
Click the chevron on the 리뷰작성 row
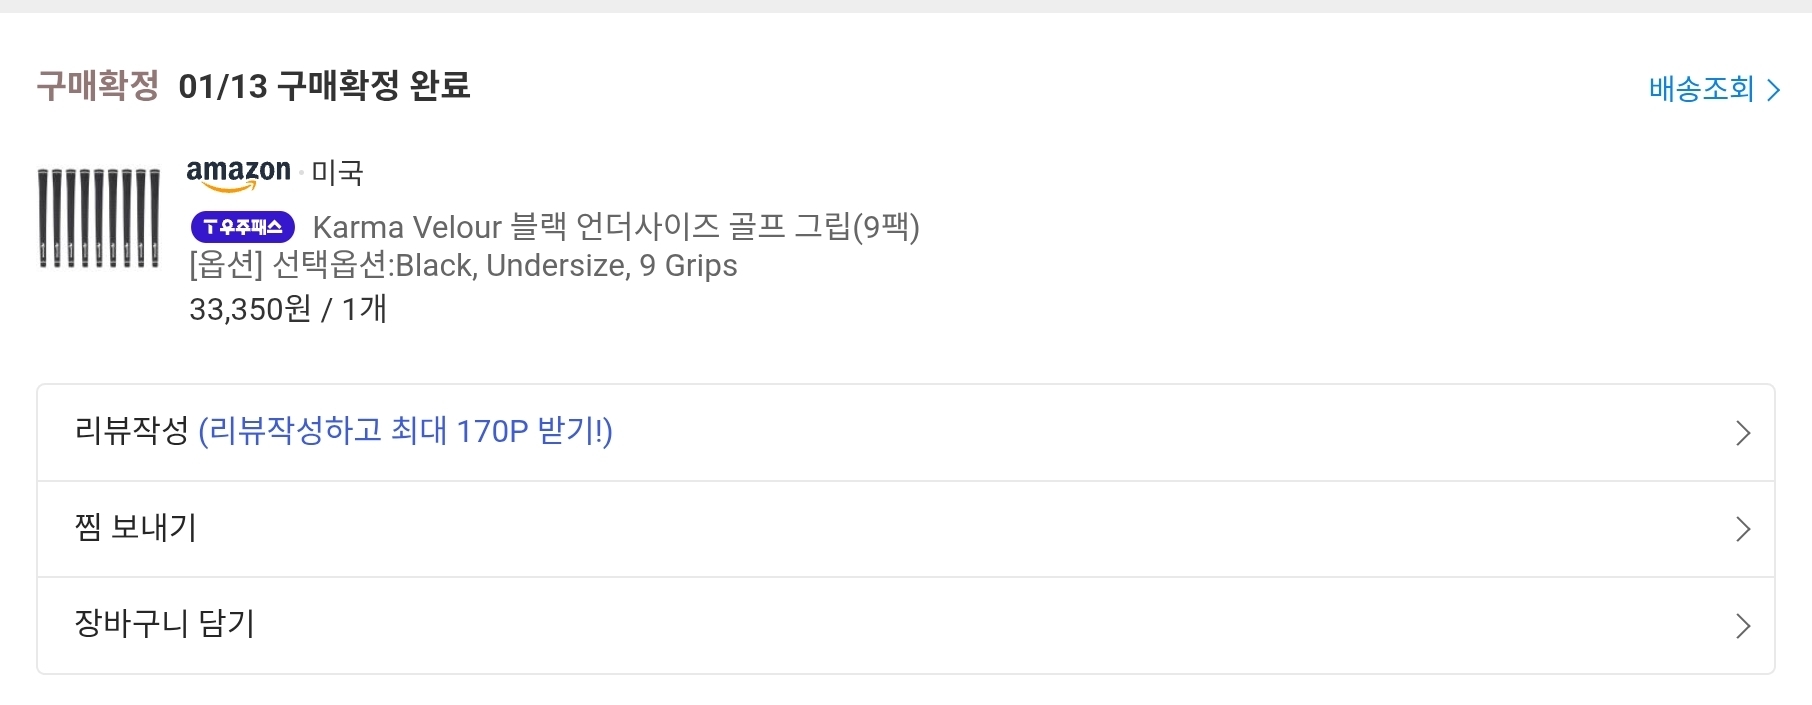1743,433
